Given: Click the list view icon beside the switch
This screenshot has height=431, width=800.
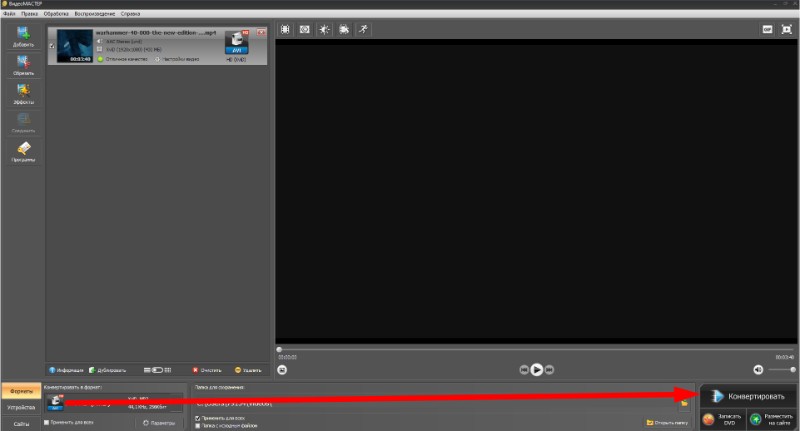Looking at the screenshot, I should coord(147,370).
